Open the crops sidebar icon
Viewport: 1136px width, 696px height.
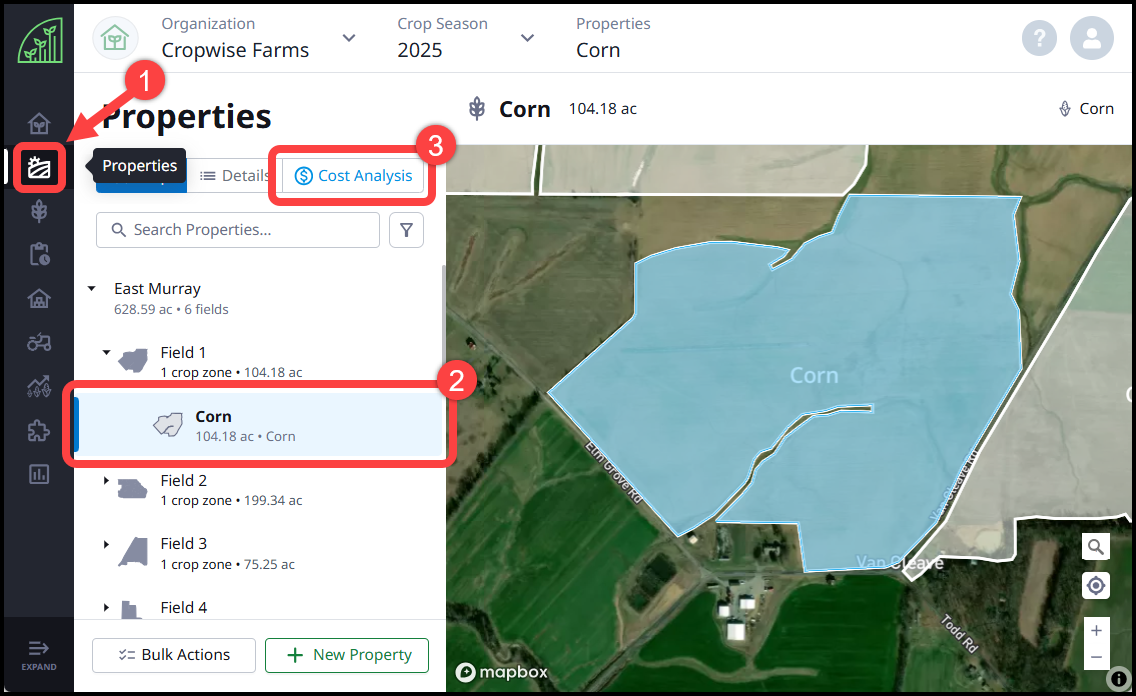tap(38, 211)
